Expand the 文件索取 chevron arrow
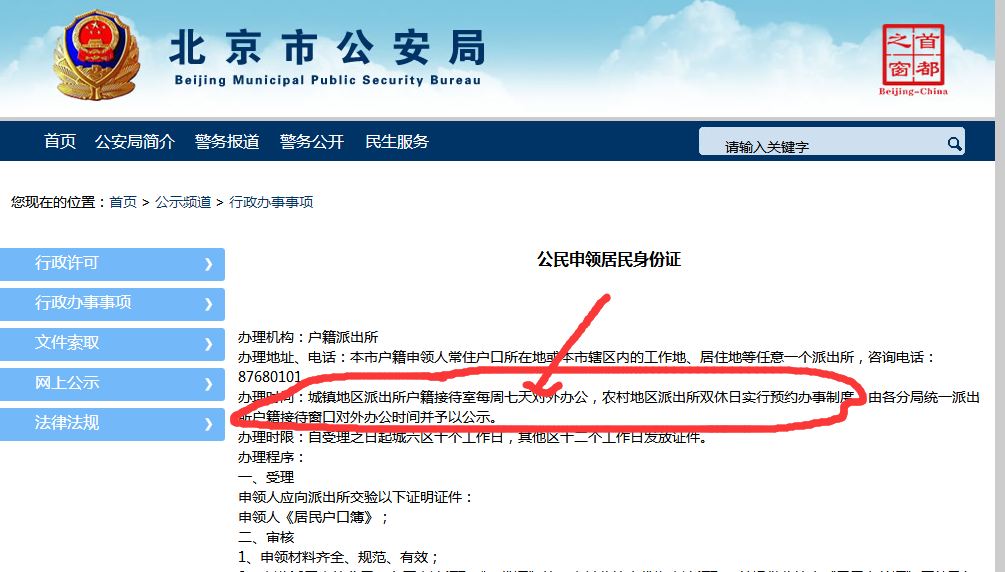The height and width of the screenshot is (572, 1005). (x=208, y=344)
